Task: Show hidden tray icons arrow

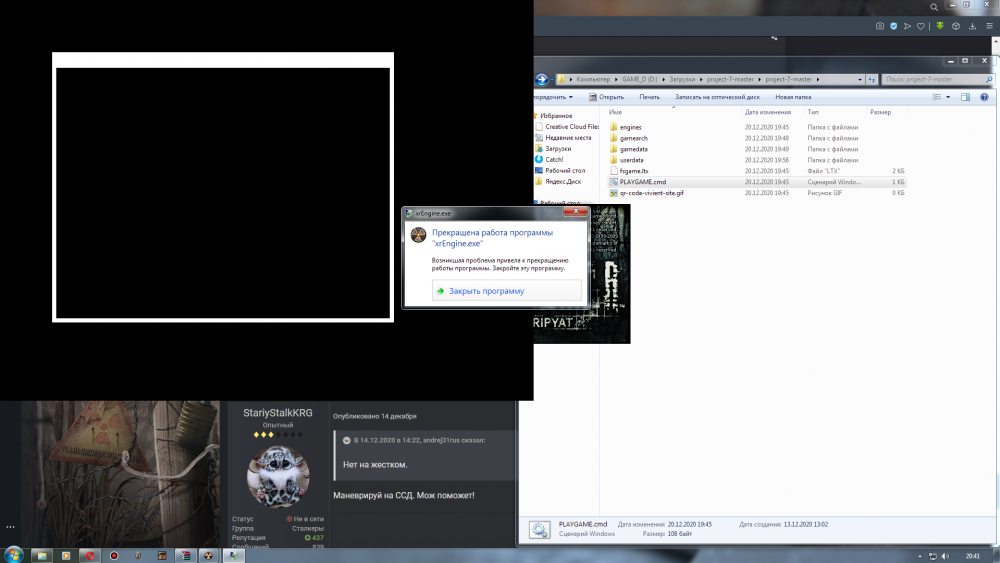Action: [x=920, y=556]
